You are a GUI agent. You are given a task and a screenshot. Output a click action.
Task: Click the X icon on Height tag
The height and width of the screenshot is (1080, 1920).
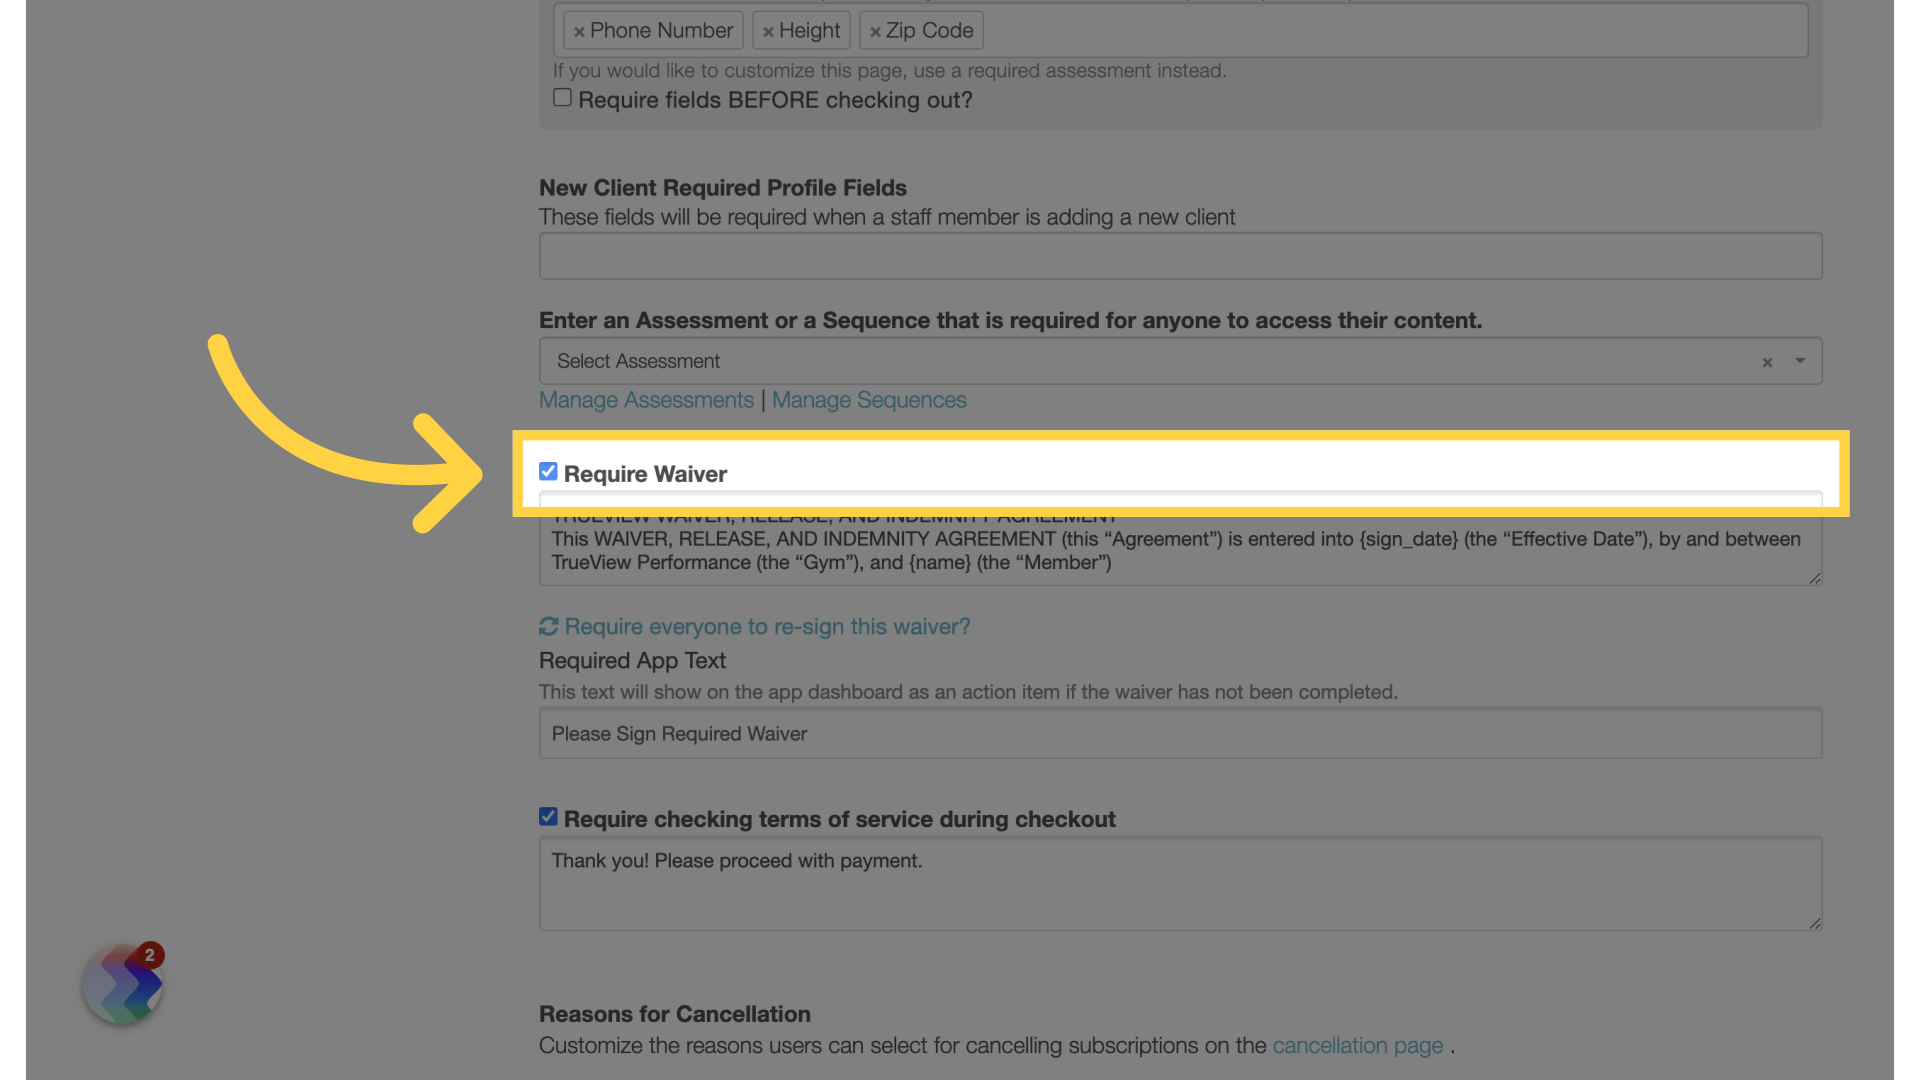[771, 30]
